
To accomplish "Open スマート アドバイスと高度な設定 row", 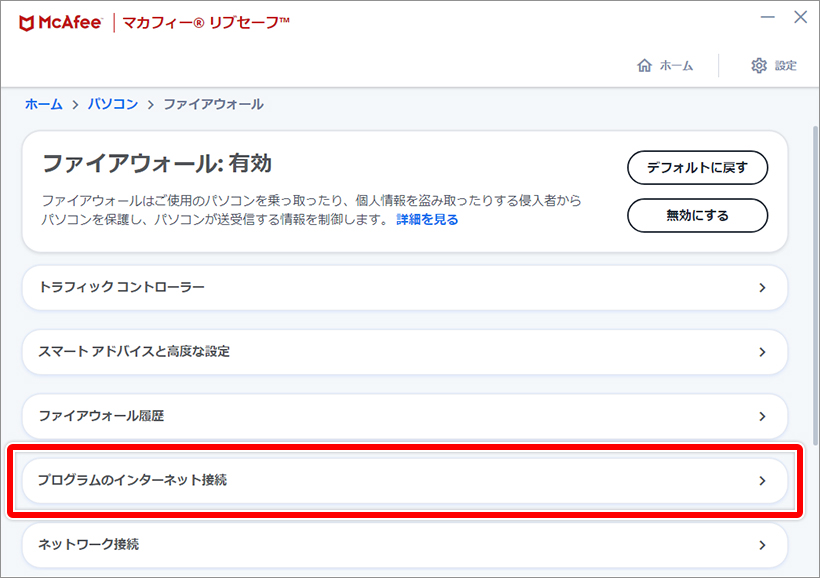I will (x=405, y=352).
